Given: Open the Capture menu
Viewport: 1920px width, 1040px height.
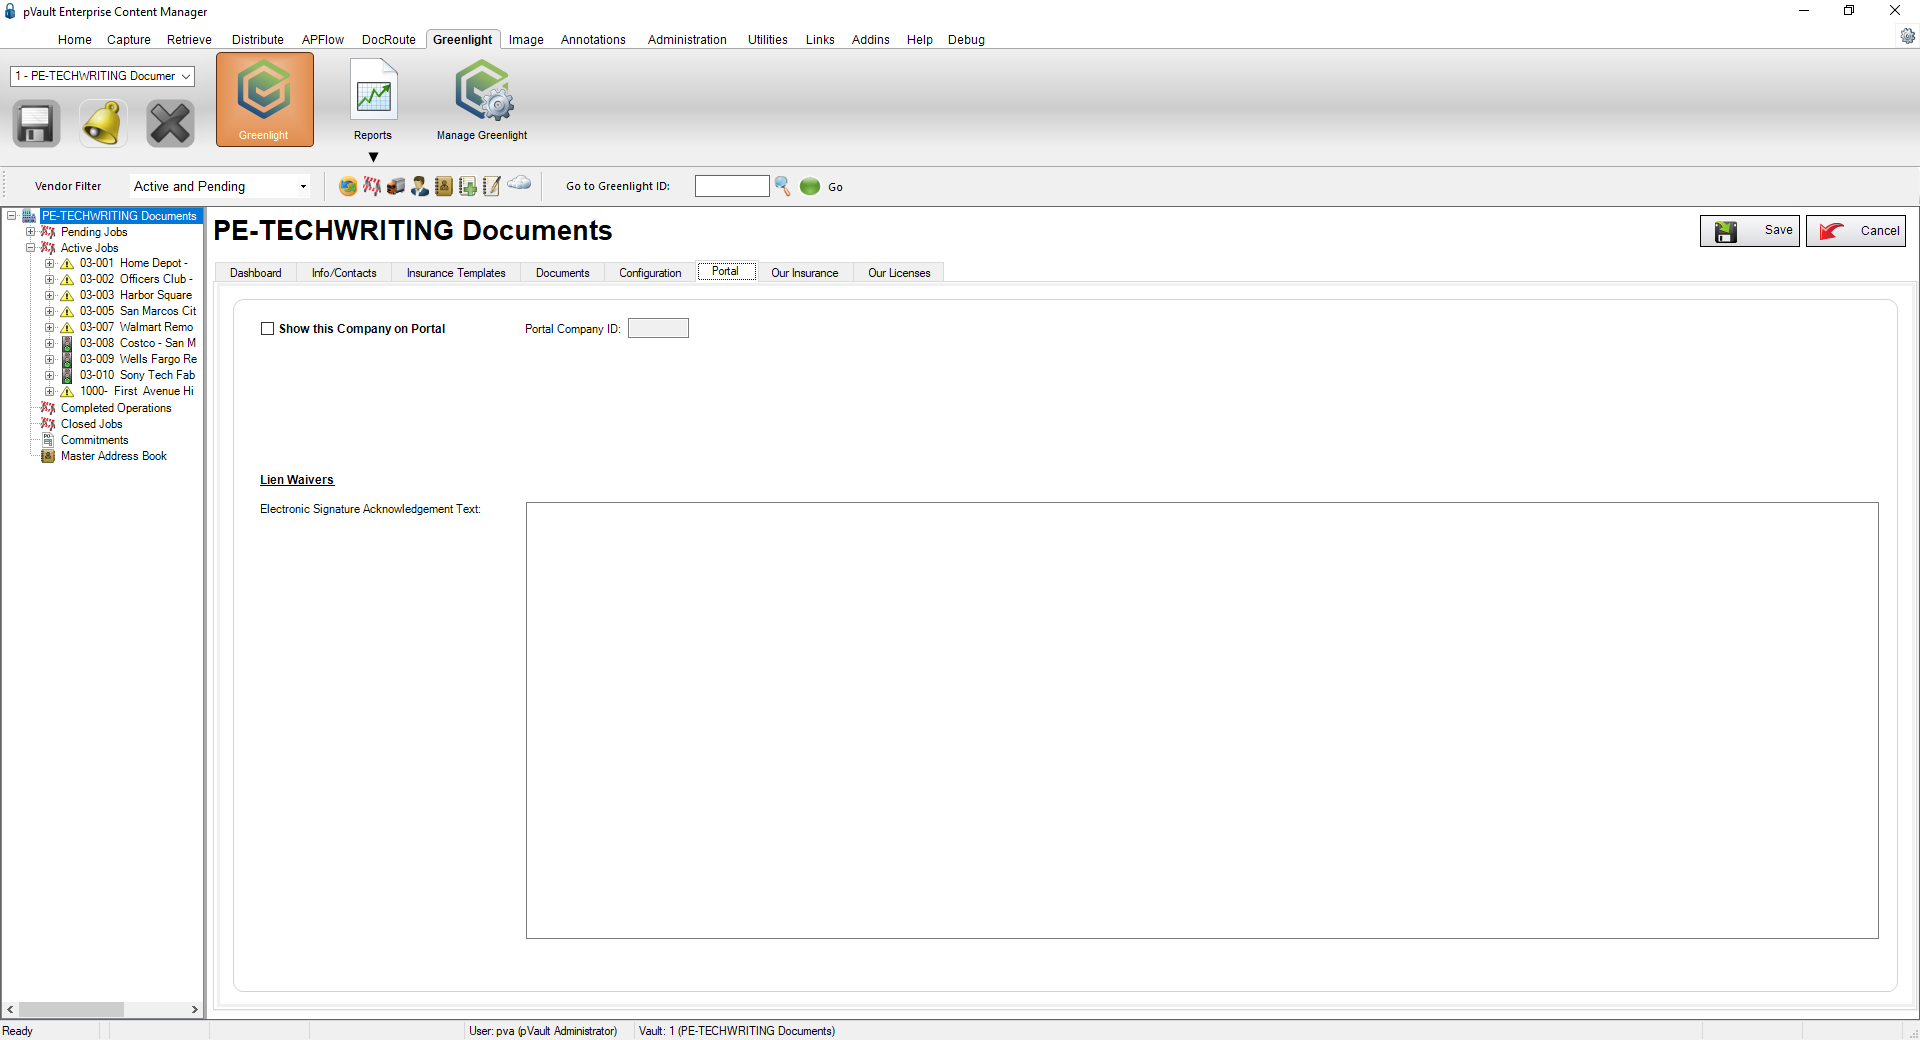Looking at the screenshot, I should click(129, 40).
